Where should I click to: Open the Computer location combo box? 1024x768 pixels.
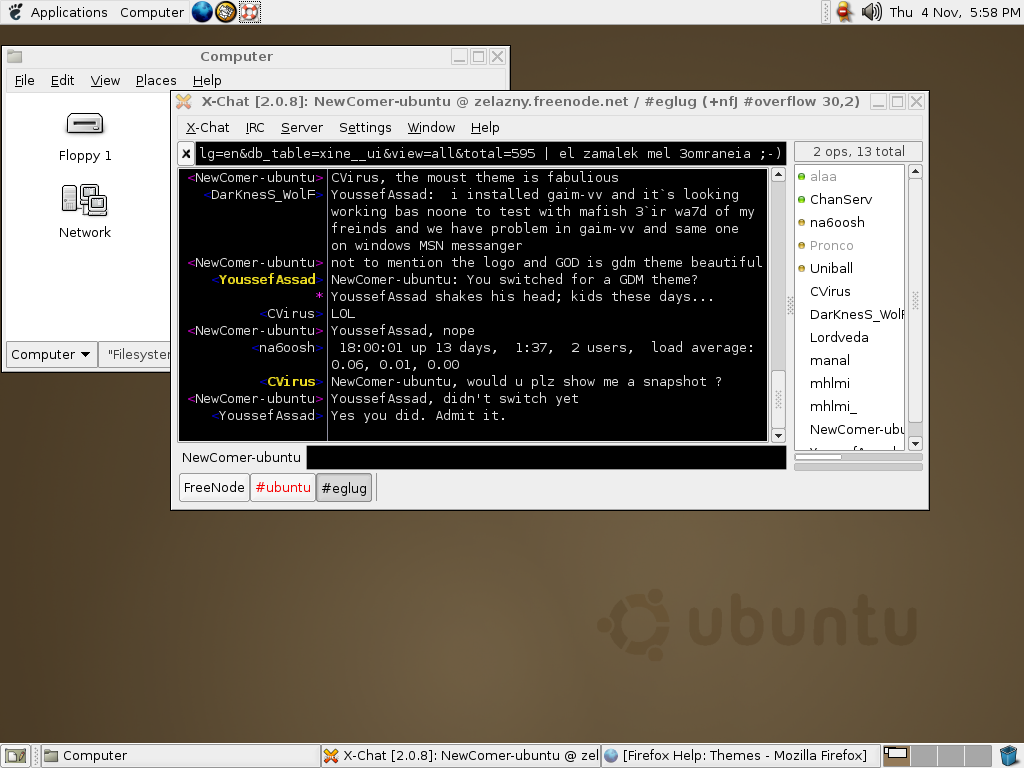50,354
